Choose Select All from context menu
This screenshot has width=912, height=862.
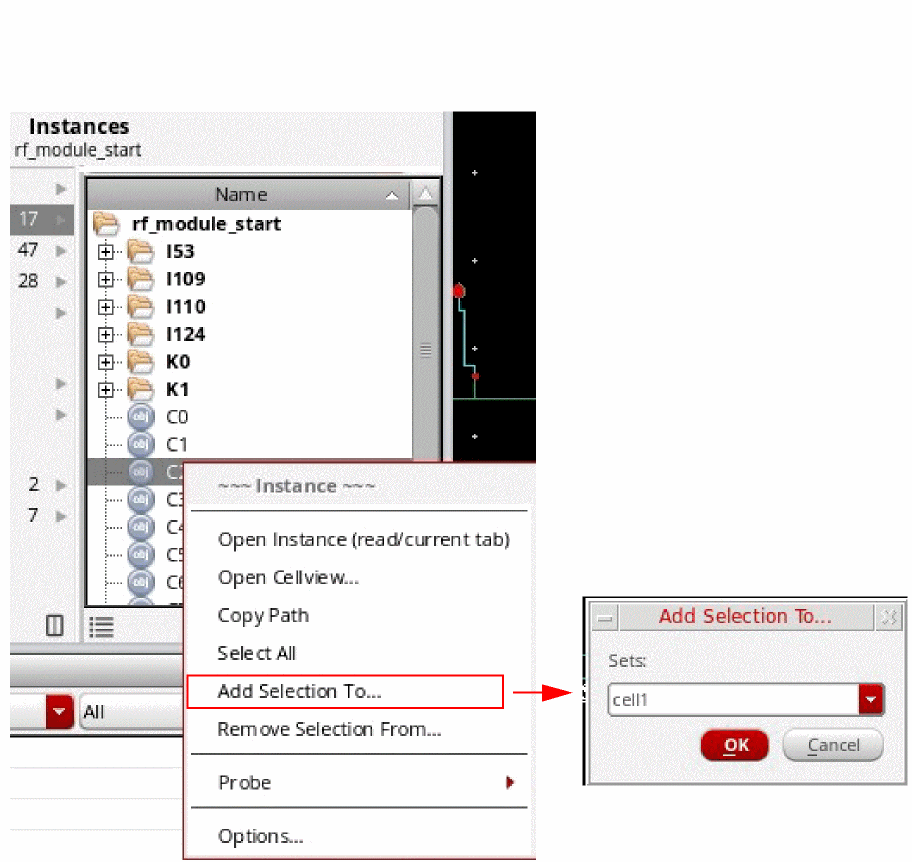coord(256,653)
